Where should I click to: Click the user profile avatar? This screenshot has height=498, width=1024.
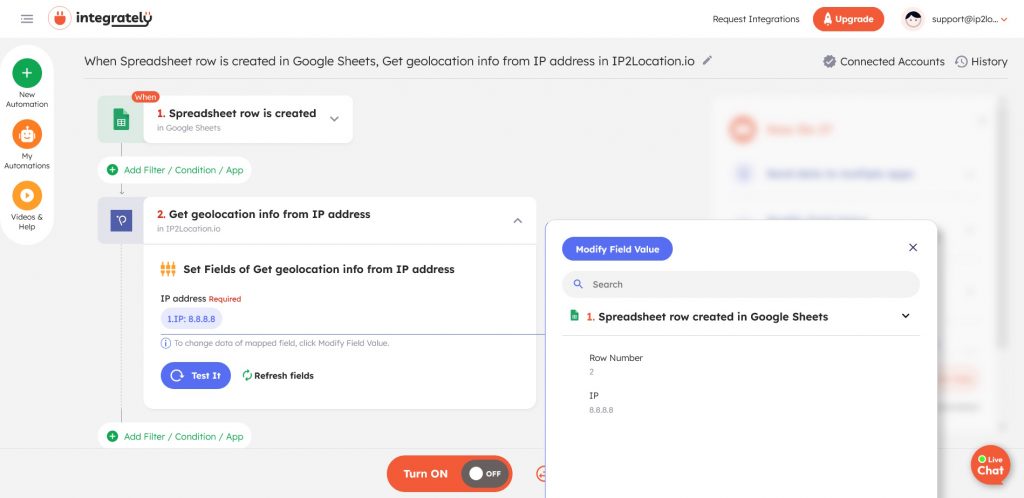pyautogui.click(x=913, y=19)
